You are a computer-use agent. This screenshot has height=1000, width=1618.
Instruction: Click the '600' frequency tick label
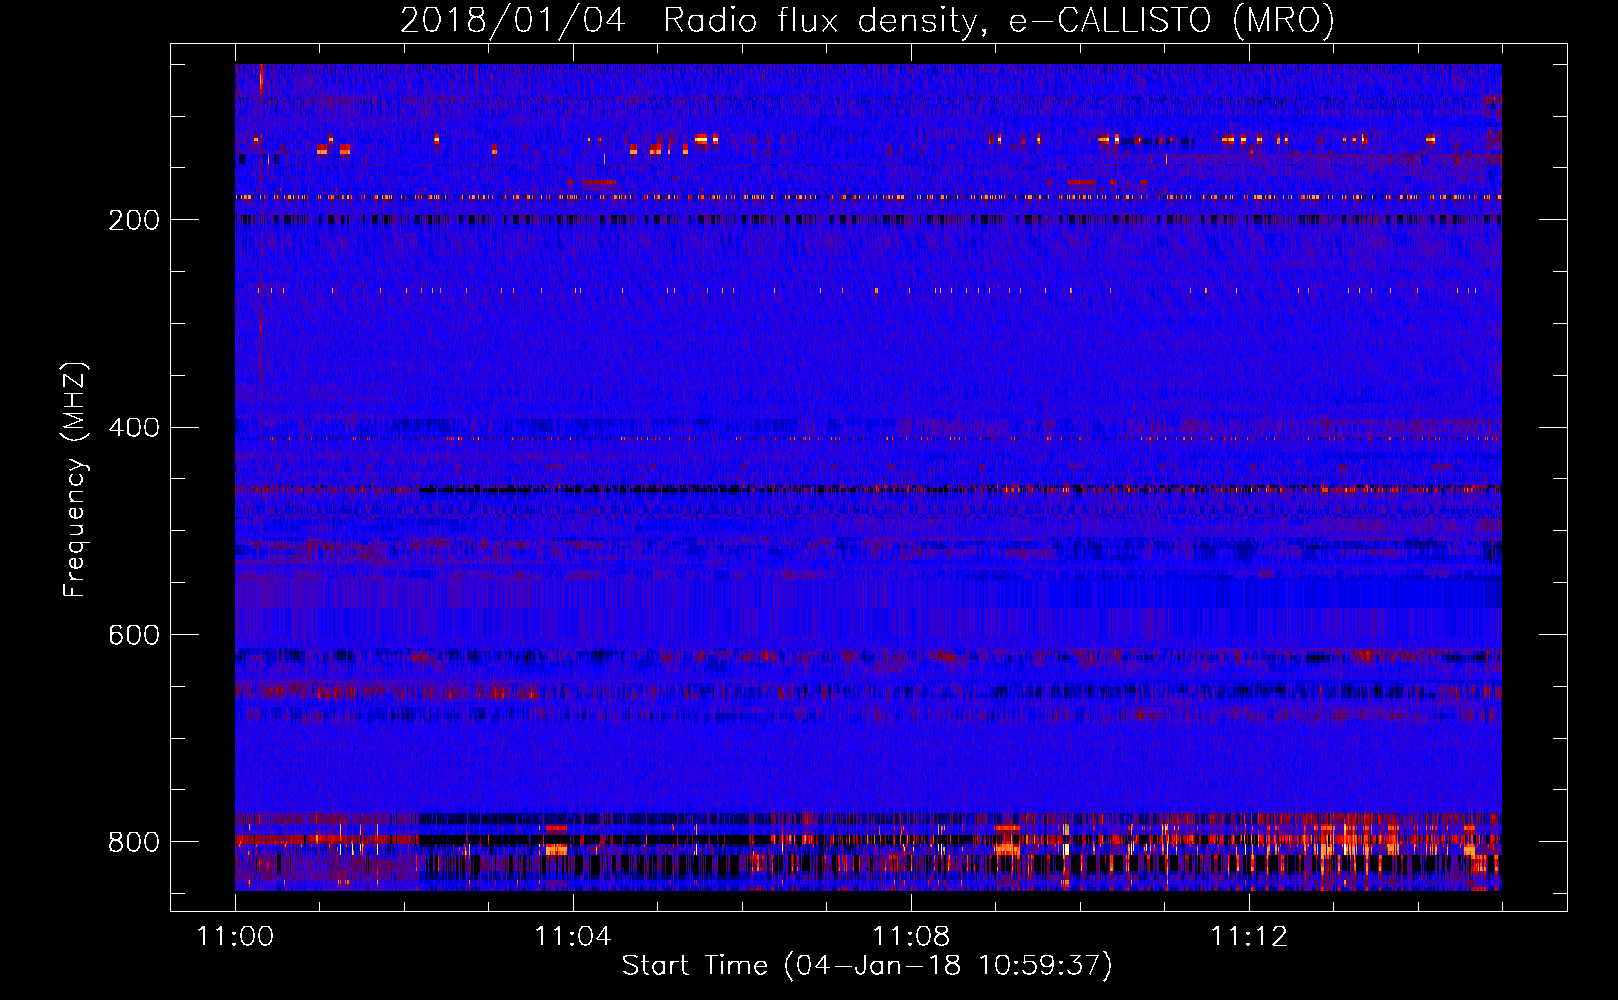(134, 635)
